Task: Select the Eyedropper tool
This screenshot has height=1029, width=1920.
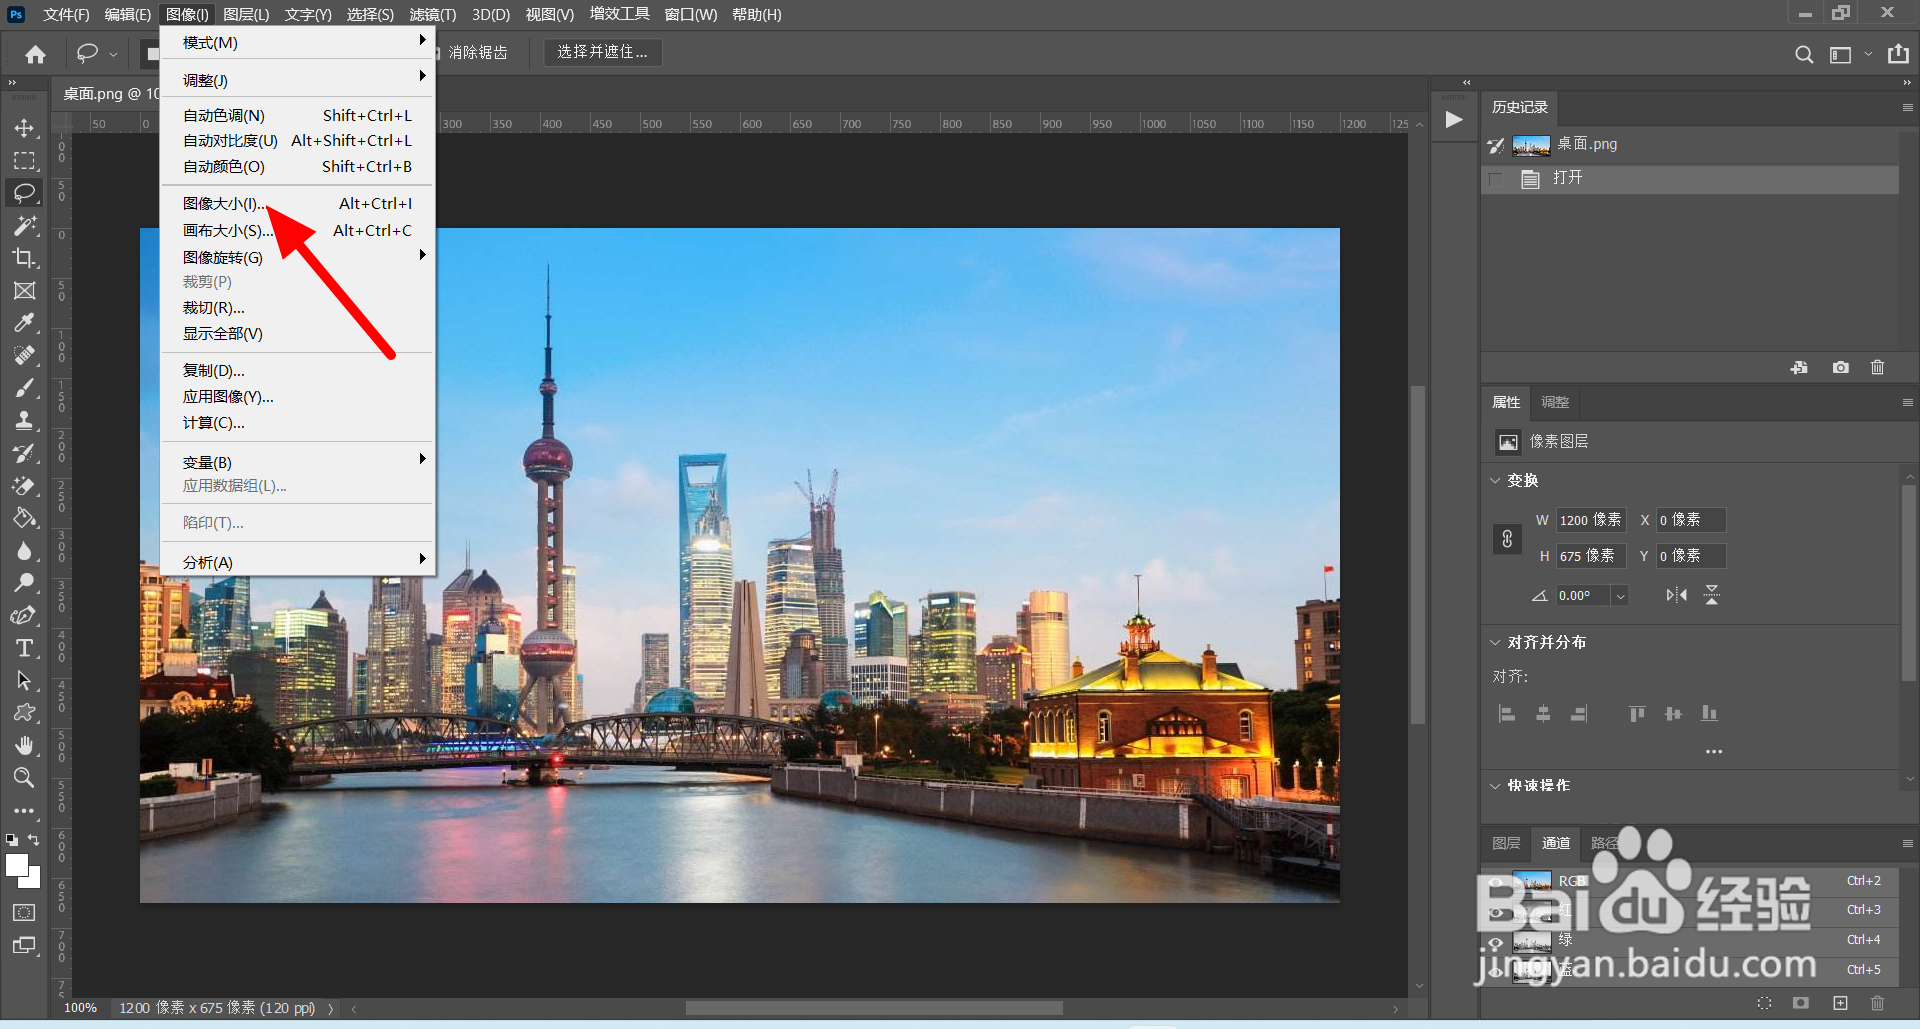Action: [24, 323]
